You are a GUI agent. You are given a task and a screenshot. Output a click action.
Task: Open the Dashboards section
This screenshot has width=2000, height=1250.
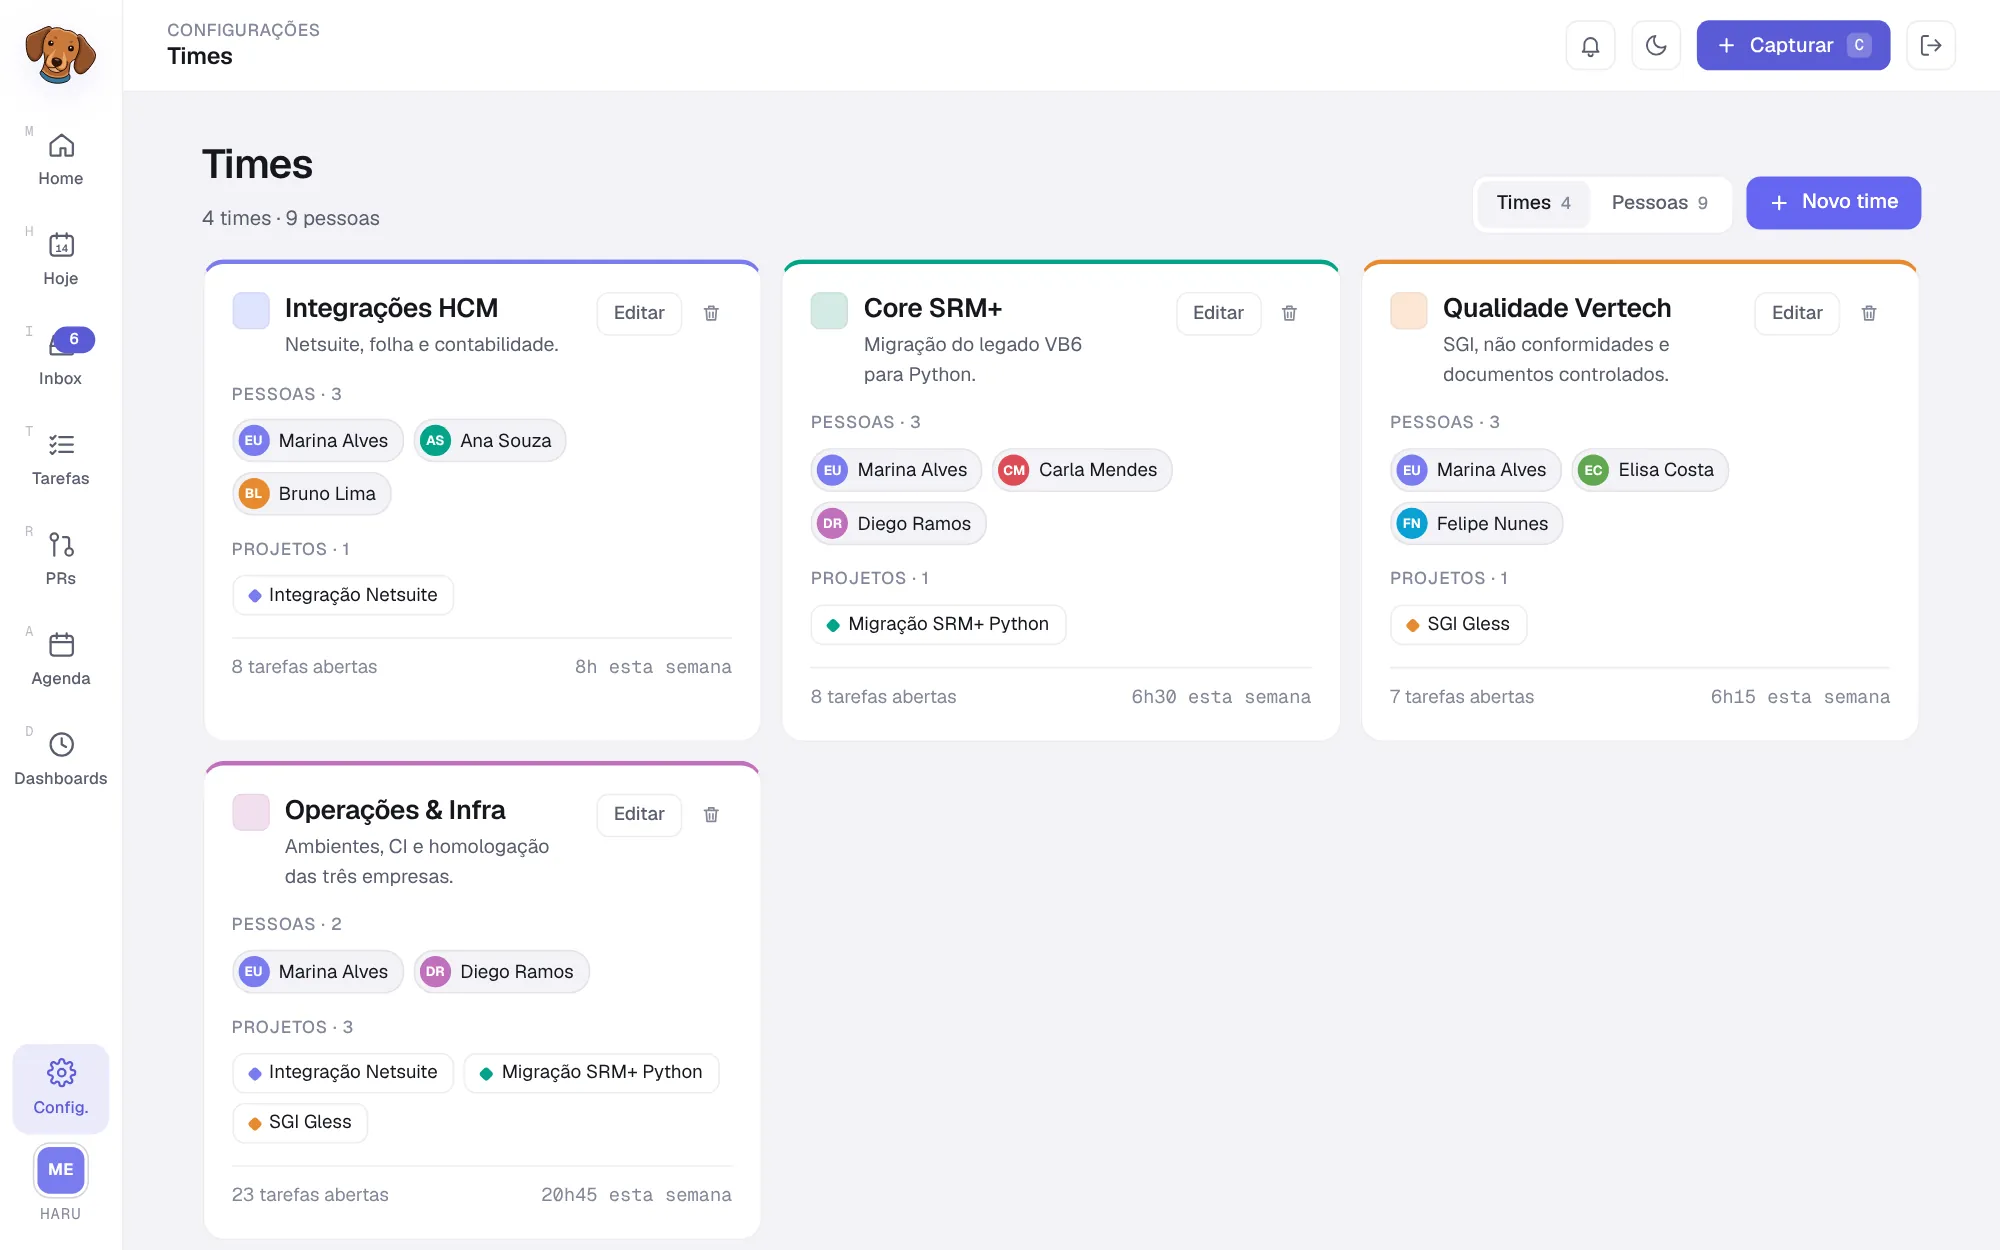coord(61,759)
